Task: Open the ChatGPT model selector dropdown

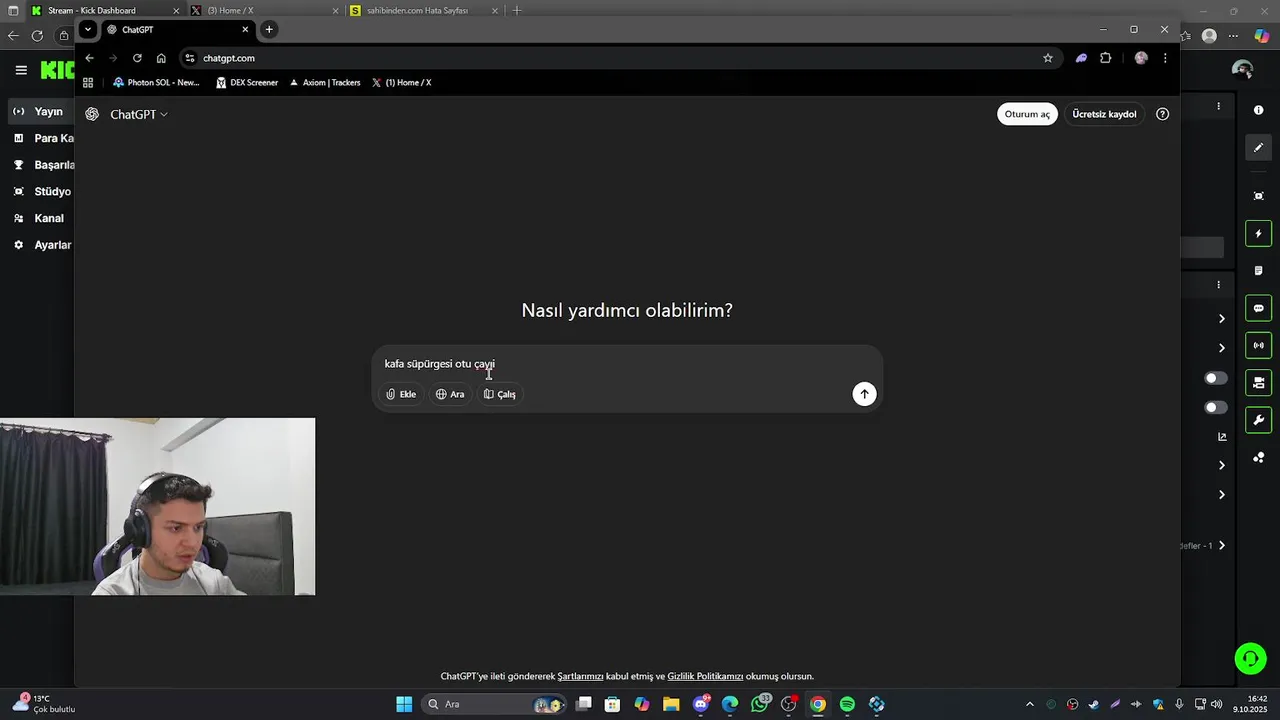Action: tap(139, 114)
